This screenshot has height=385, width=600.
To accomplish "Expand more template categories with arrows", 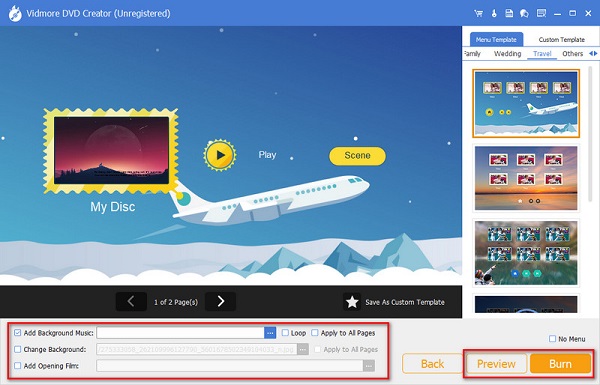I will point(593,54).
